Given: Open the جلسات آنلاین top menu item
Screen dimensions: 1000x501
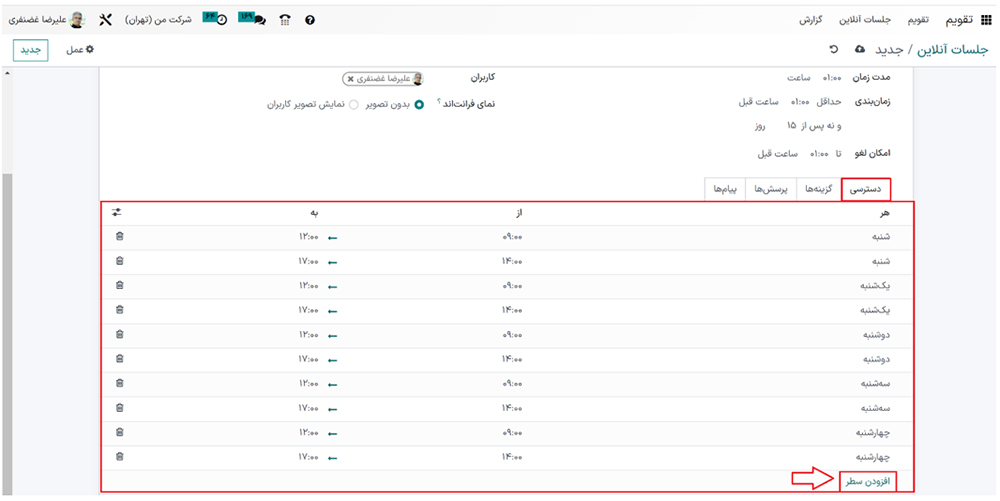Looking at the screenshot, I should [865, 20].
